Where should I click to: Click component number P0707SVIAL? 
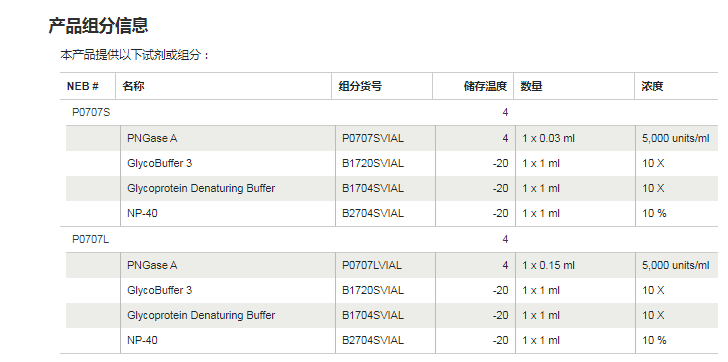pos(373,138)
